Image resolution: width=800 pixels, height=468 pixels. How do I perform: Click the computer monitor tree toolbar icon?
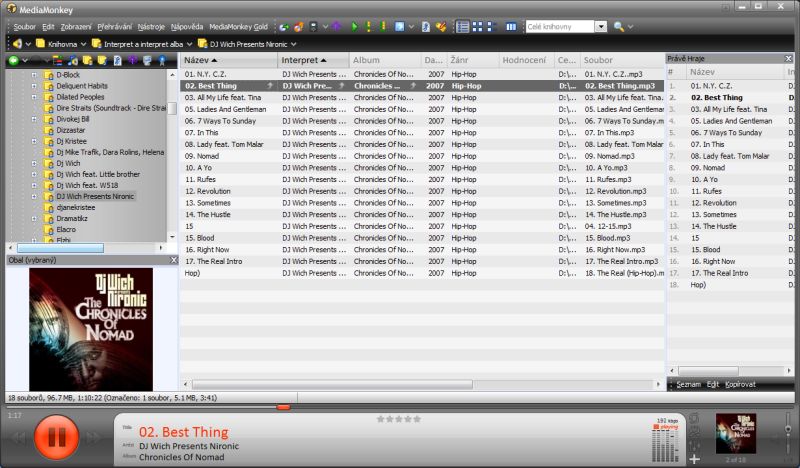point(147,61)
